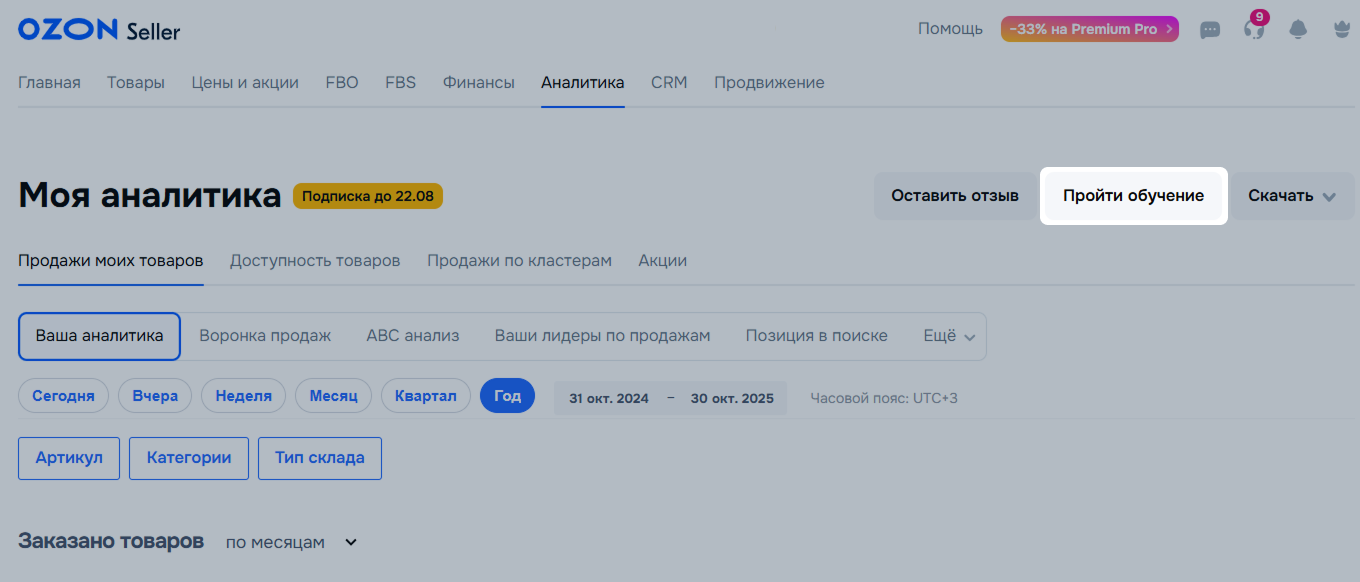The image size is (1360, 582).
Task: Select the Неделя period option
Action: click(x=243, y=396)
